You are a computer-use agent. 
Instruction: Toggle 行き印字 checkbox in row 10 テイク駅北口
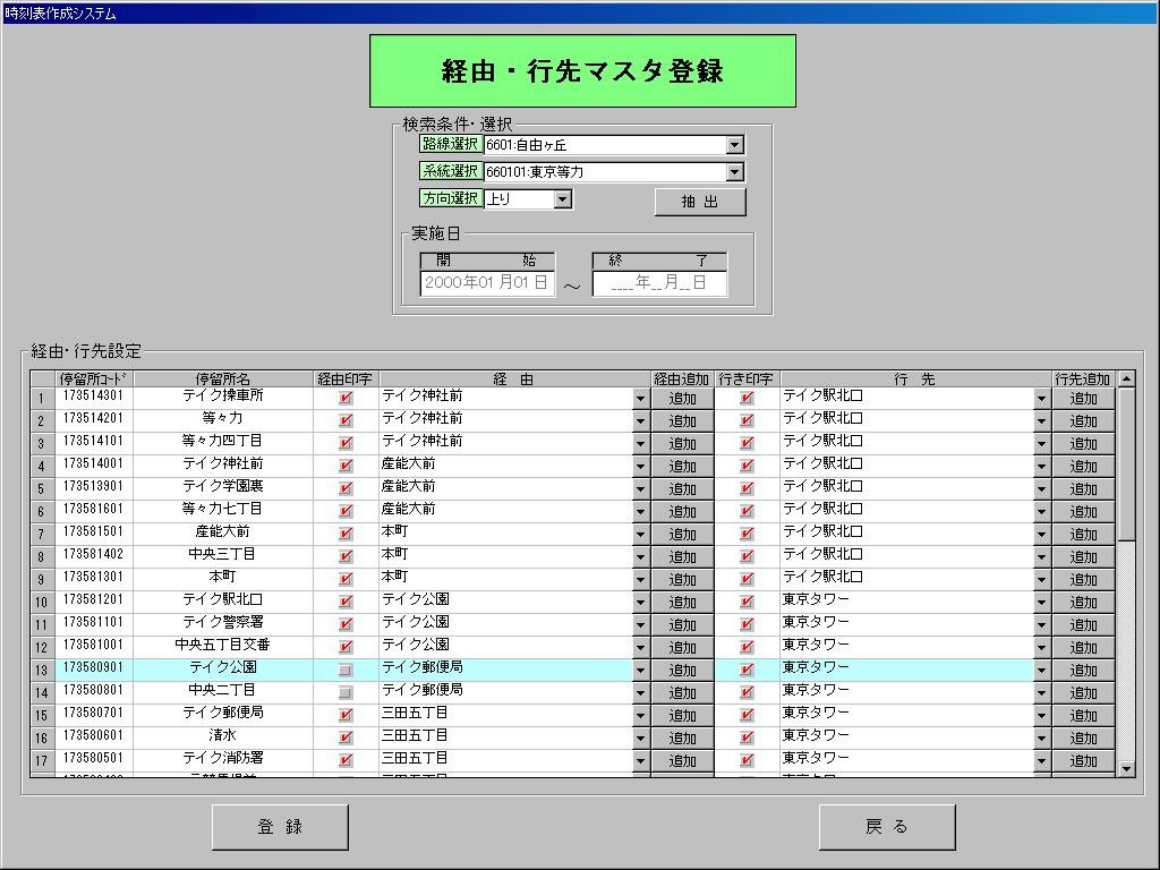[746, 602]
